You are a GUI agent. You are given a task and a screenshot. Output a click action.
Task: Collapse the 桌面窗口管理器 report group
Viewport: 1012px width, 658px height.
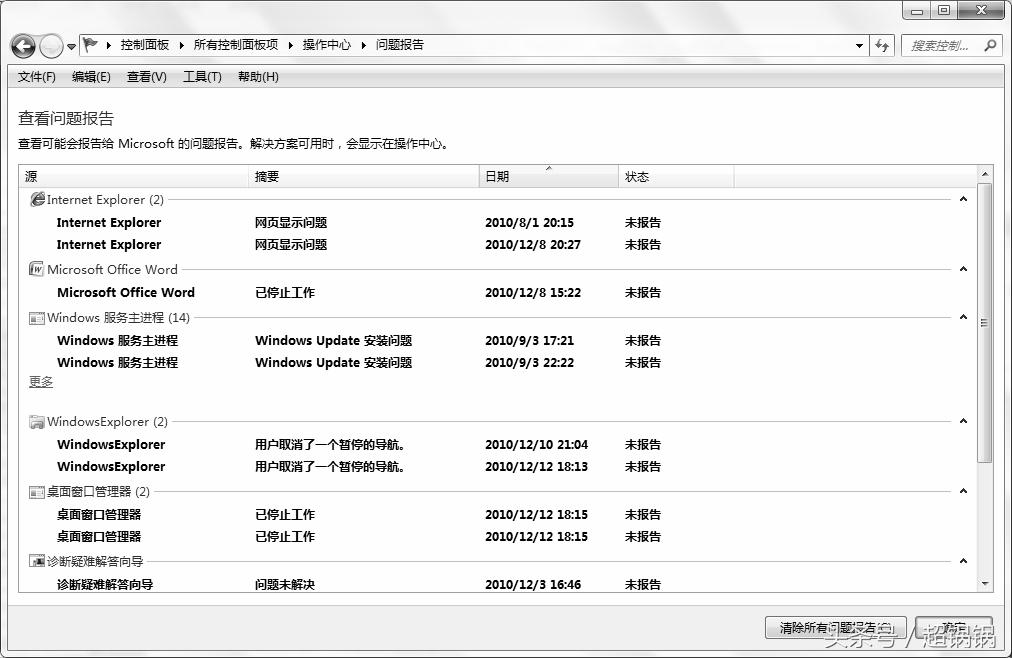click(x=962, y=491)
